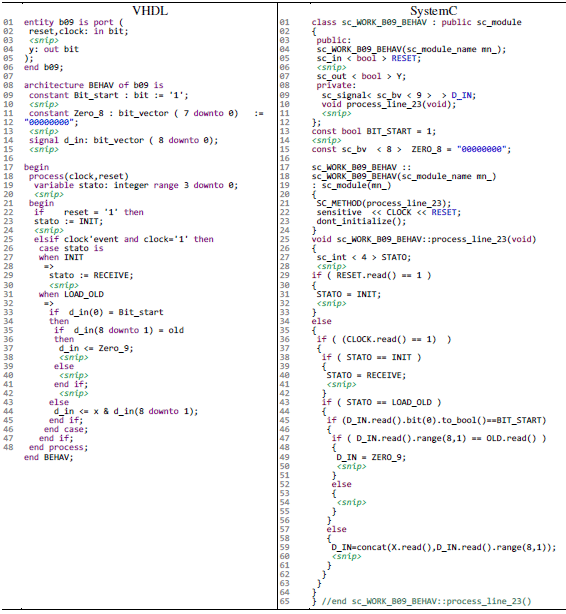
Task: Click VHDL line number 25
Action: tap(8, 239)
